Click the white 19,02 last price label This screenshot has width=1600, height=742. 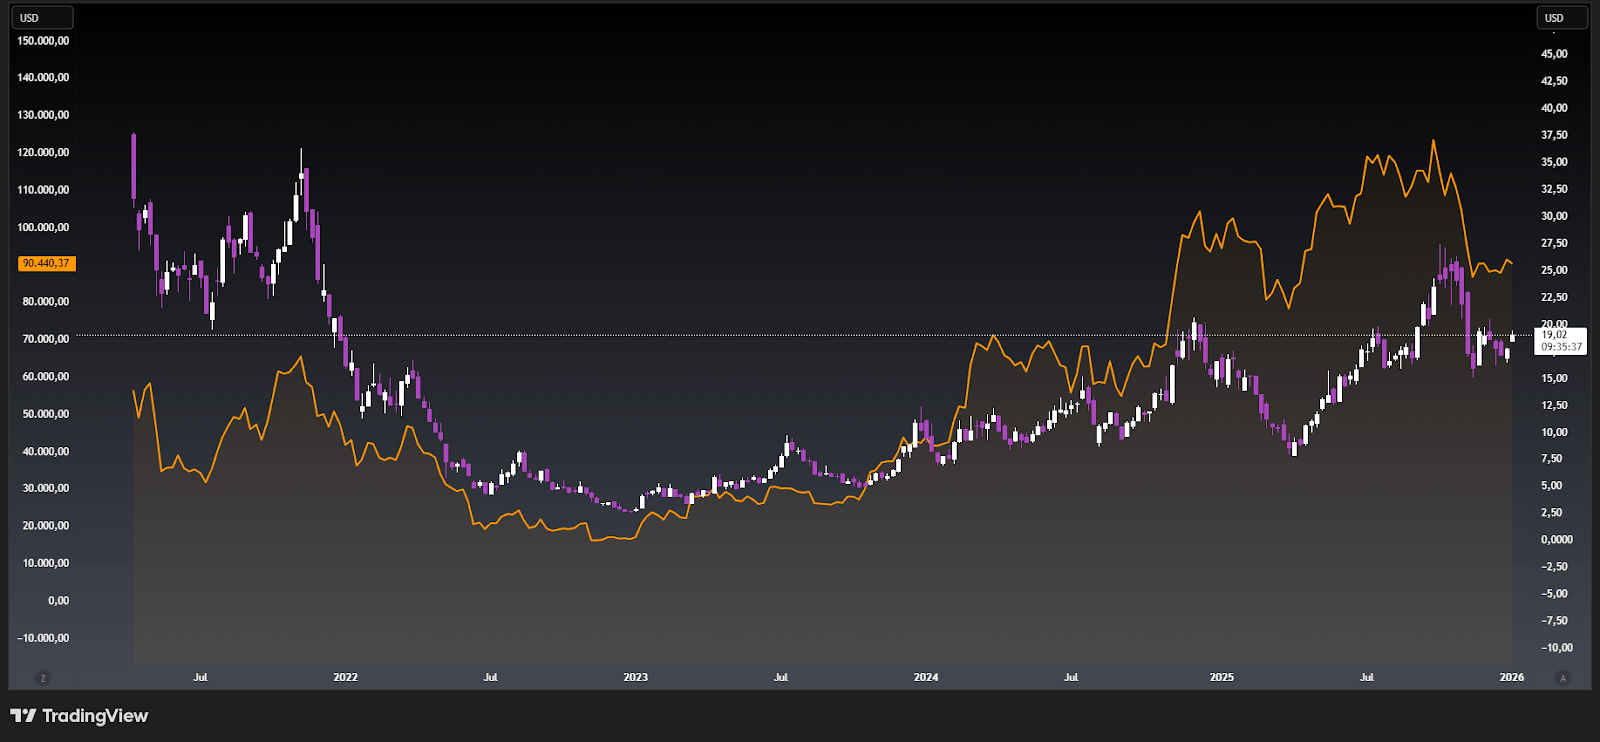tap(1554, 335)
